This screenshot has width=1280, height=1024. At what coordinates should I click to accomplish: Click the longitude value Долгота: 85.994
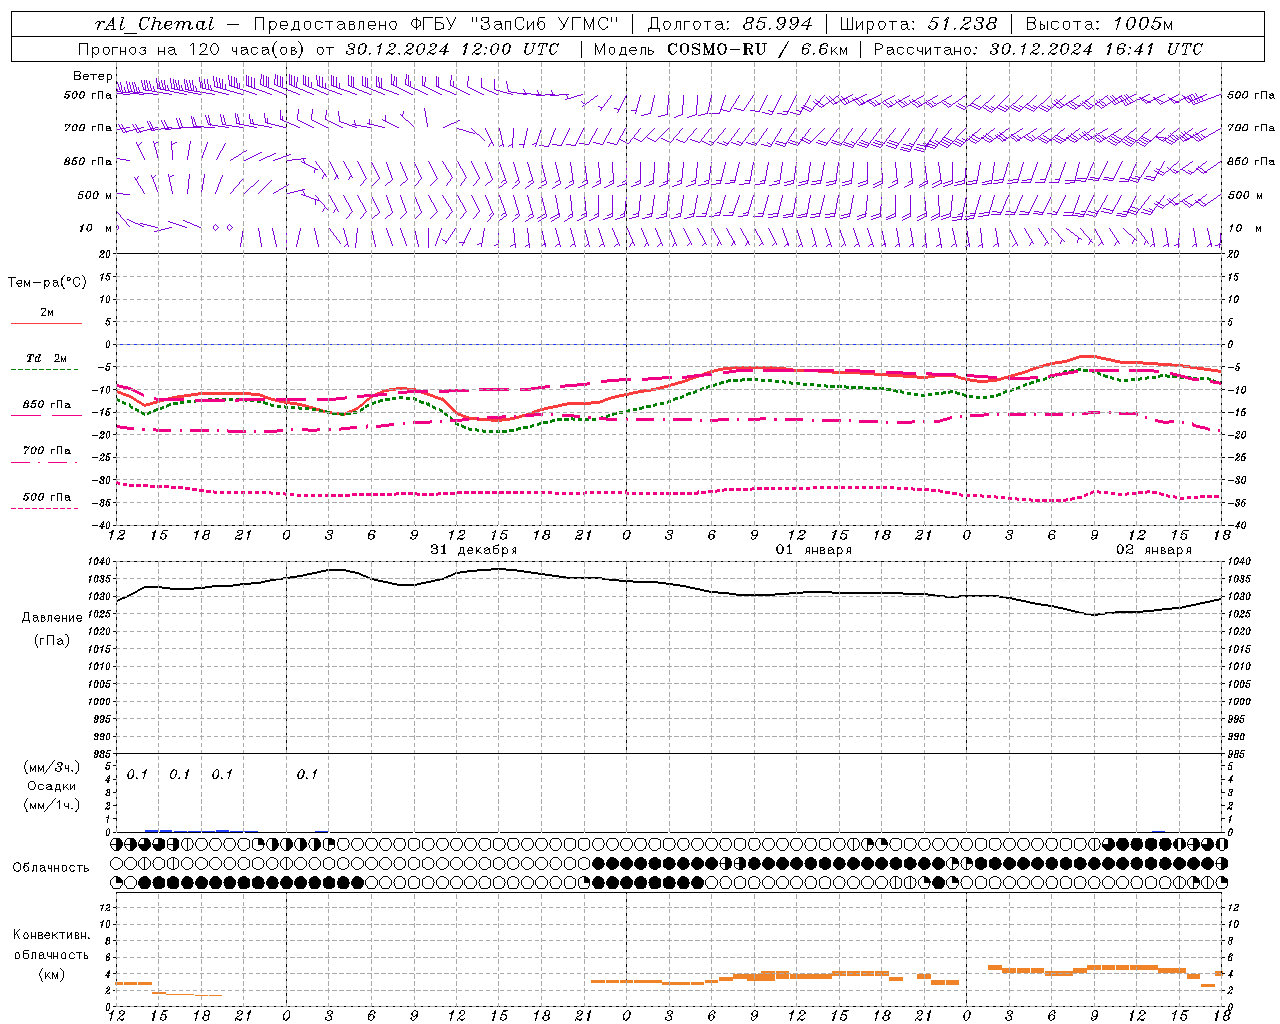[730, 24]
